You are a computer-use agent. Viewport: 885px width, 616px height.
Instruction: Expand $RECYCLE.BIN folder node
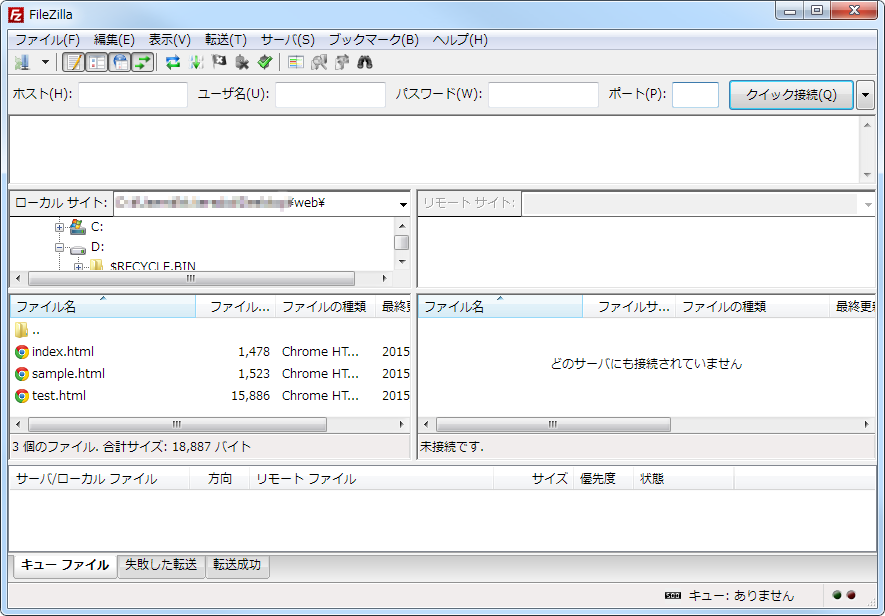tap(78, 267)
